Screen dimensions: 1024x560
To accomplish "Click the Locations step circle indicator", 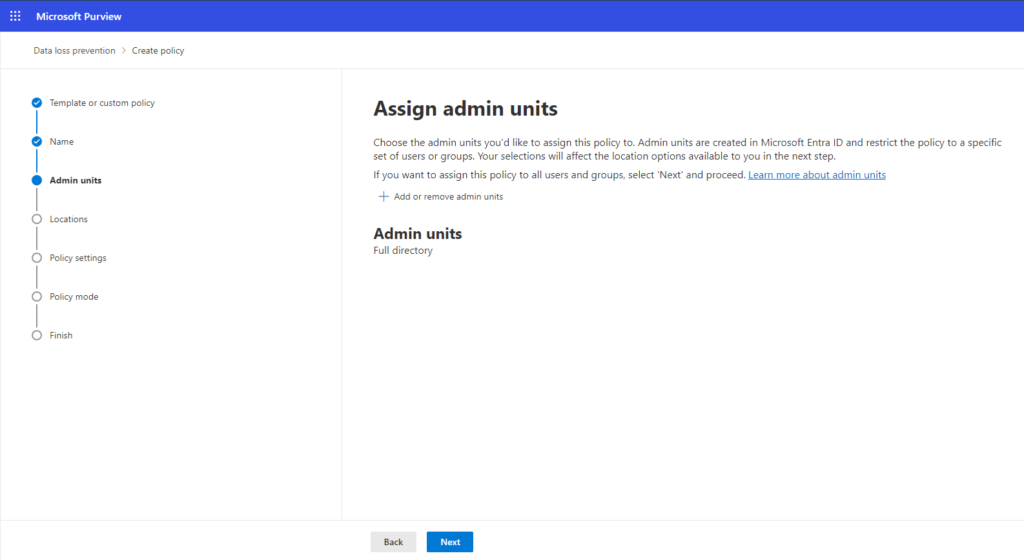I will click(37, 219).
